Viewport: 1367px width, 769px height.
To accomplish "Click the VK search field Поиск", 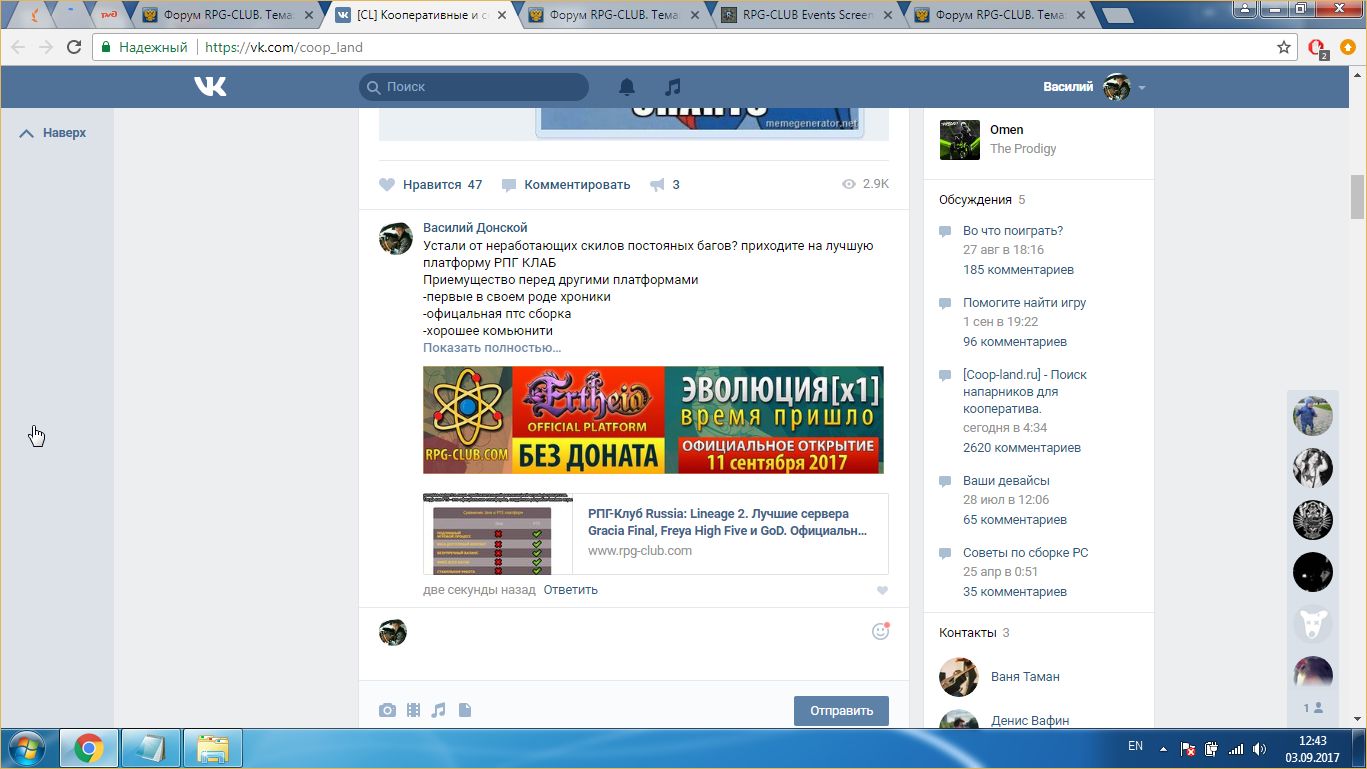I will coord(474,87).
